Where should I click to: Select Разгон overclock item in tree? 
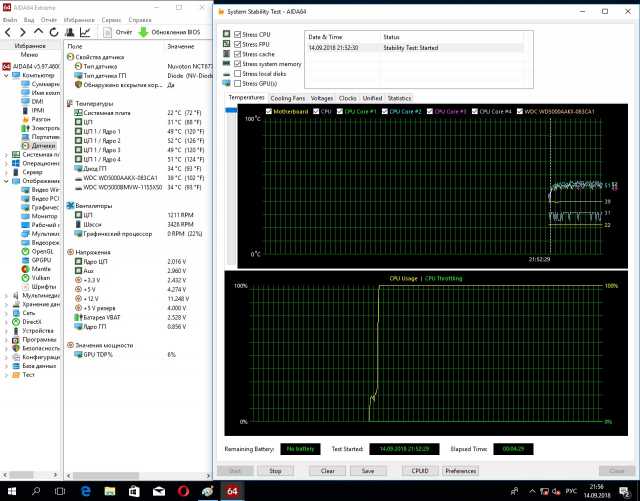(x=36, y=119)
